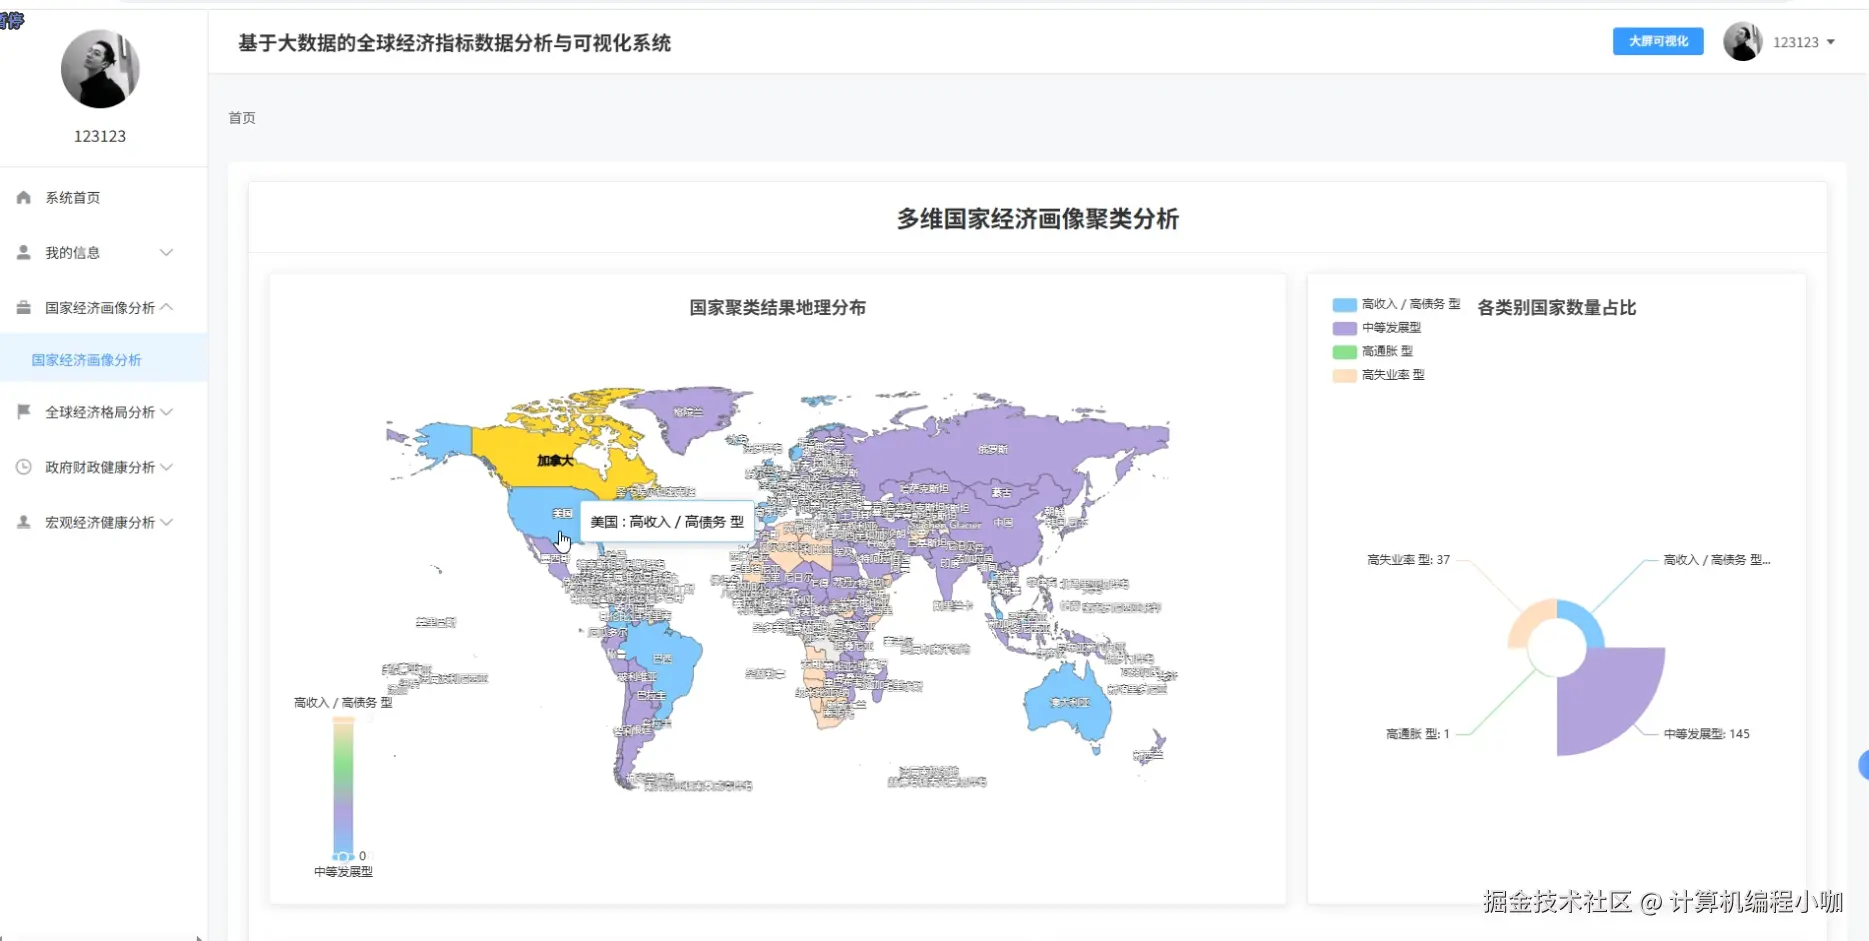
Task: Click the 大屏可视化 button
Action: point(1658,41)
